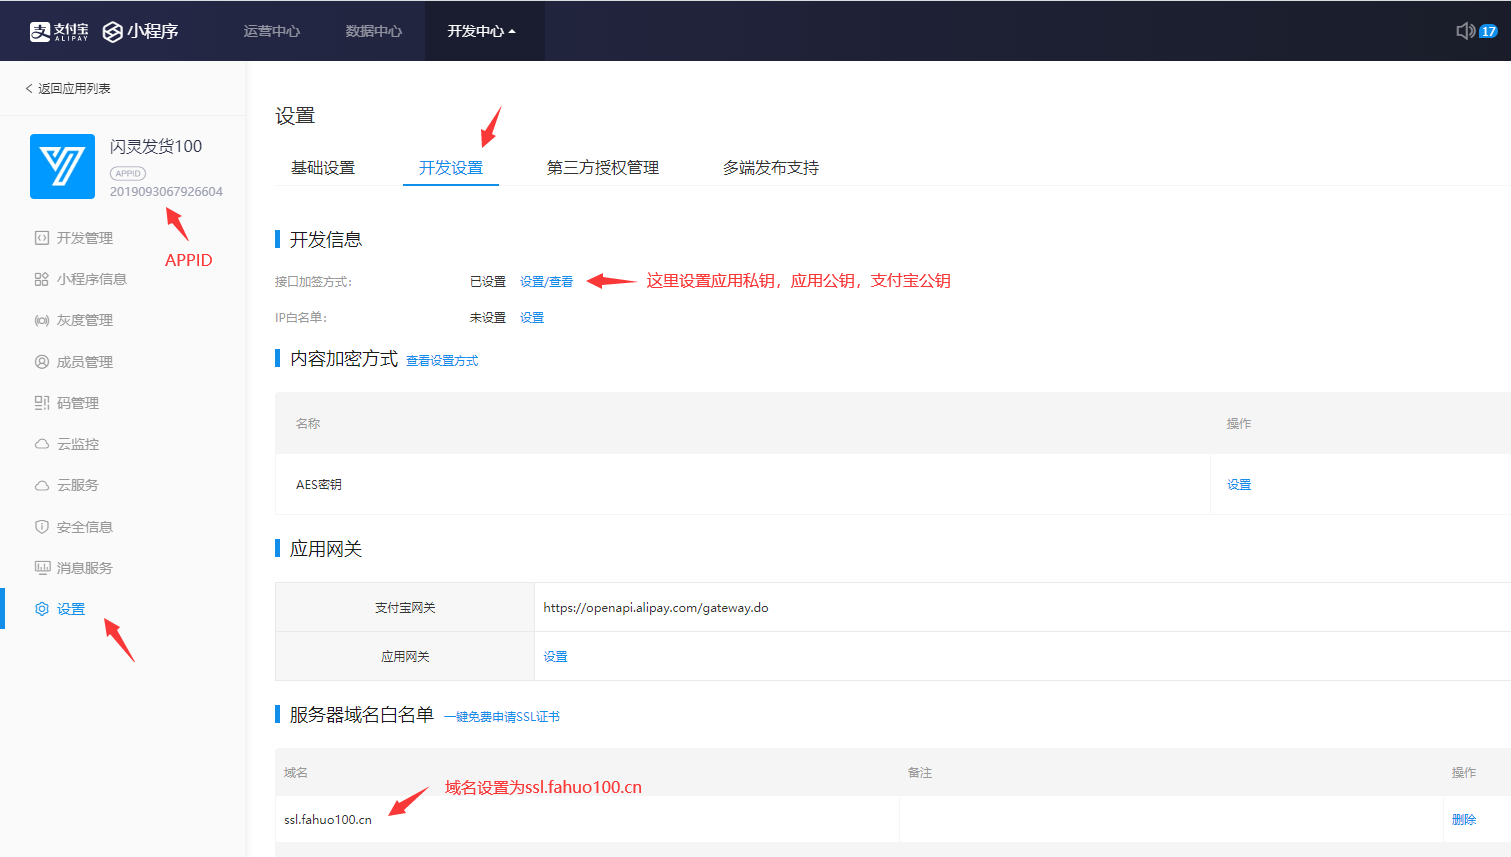This screenshot has height=857, width=1511.
Task: Click the 灰度管理 sidebar icon
Action: pyautogui.click(x=42, y=320)
